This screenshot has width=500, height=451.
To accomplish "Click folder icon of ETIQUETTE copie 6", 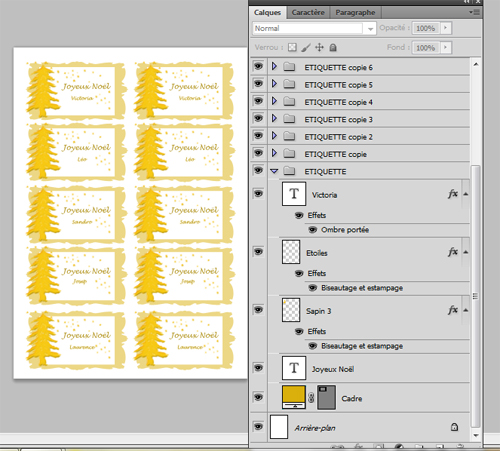I will click(289, 67).
